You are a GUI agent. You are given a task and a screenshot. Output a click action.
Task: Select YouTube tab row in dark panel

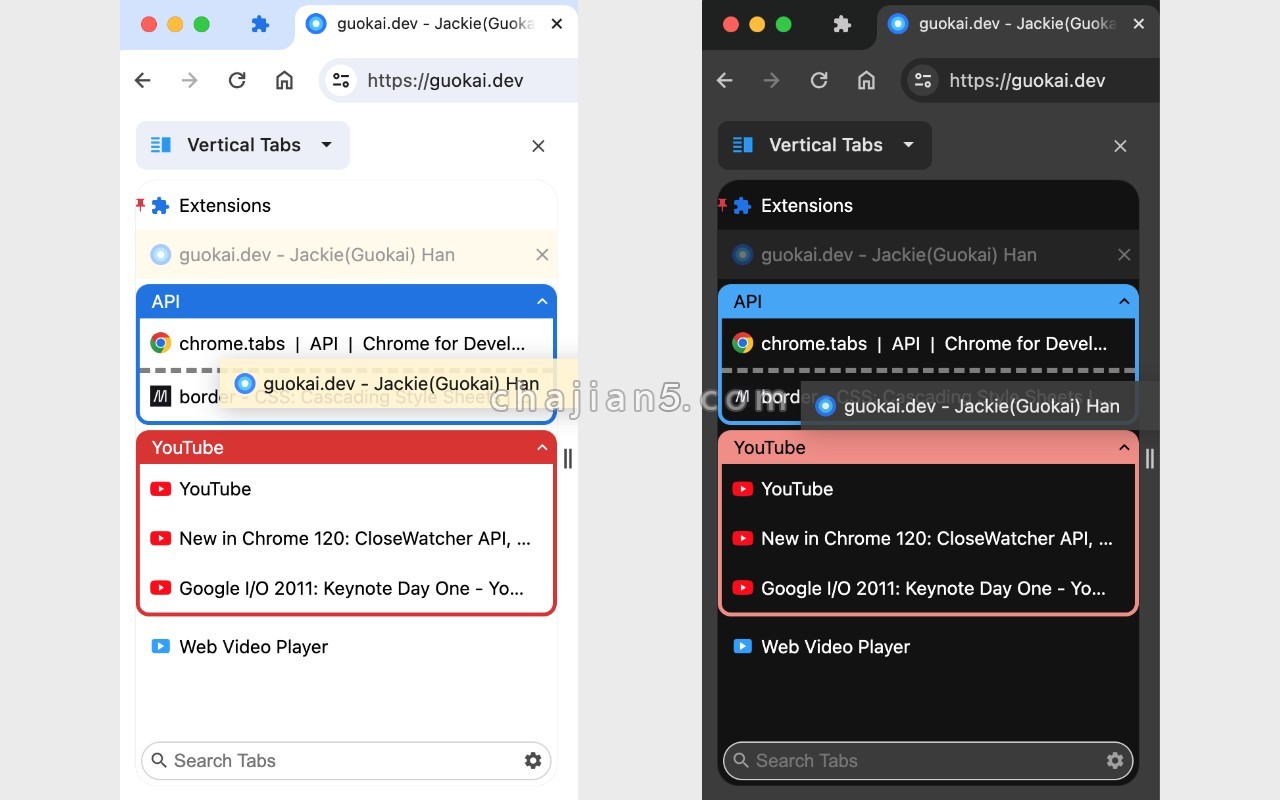point(928,489)
